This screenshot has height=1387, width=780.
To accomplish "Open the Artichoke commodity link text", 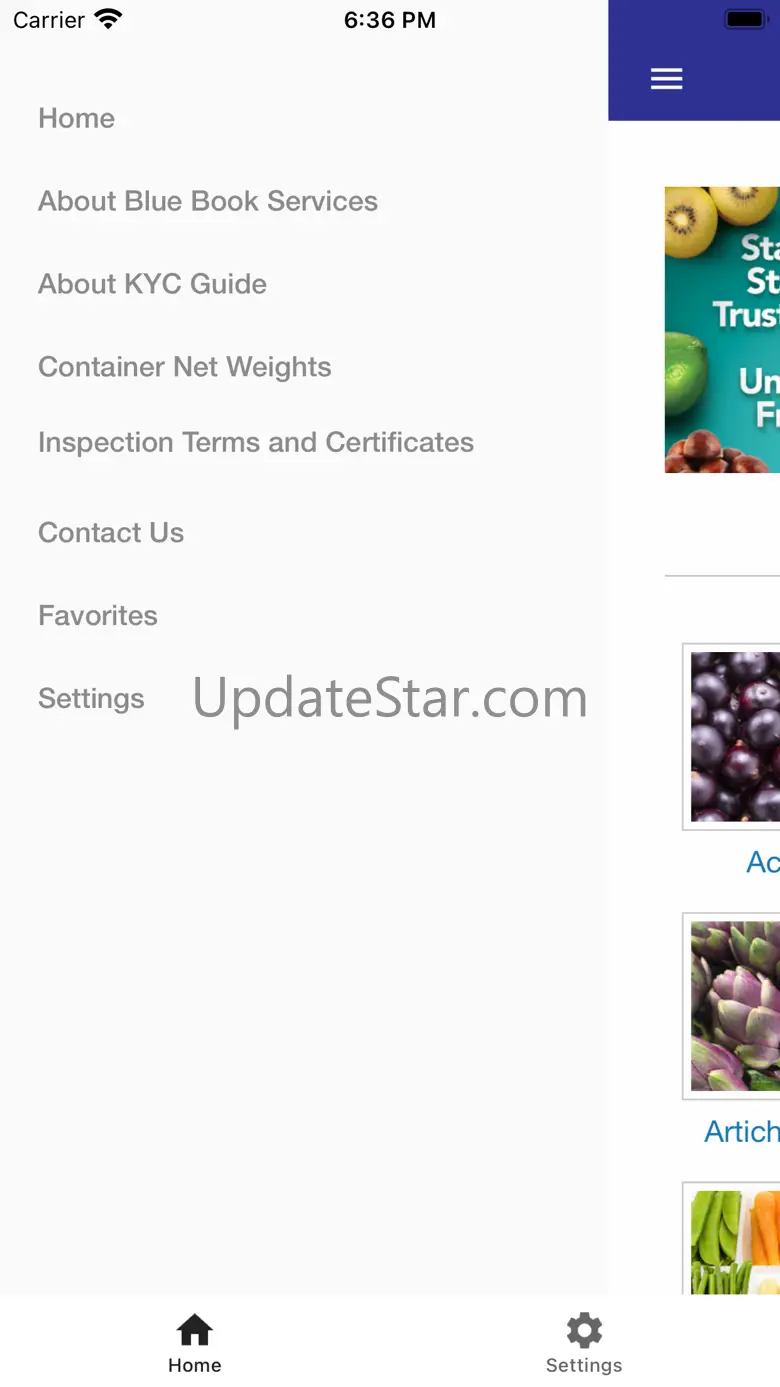I will [x=742, y=1131].
